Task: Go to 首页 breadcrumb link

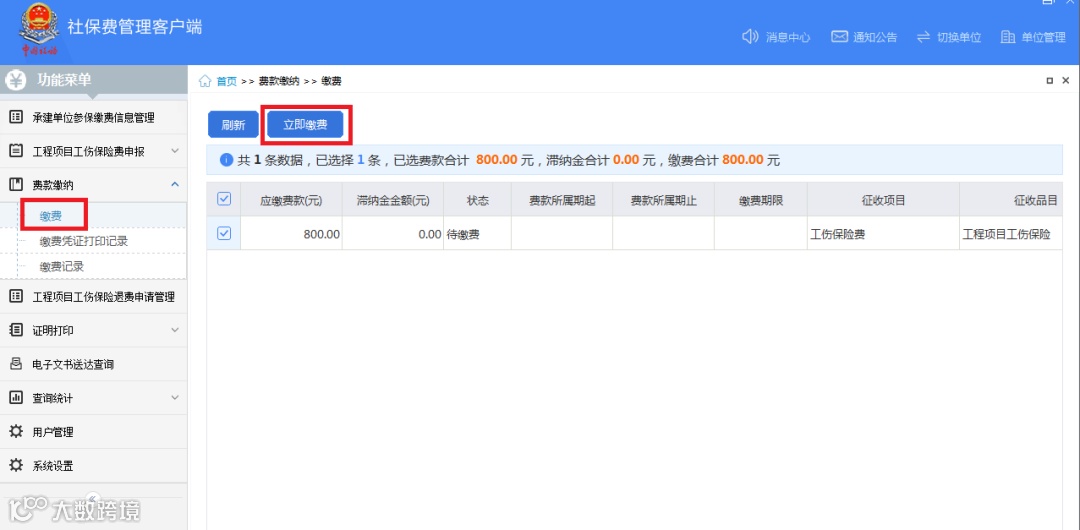Action: [x=227, y=81]
